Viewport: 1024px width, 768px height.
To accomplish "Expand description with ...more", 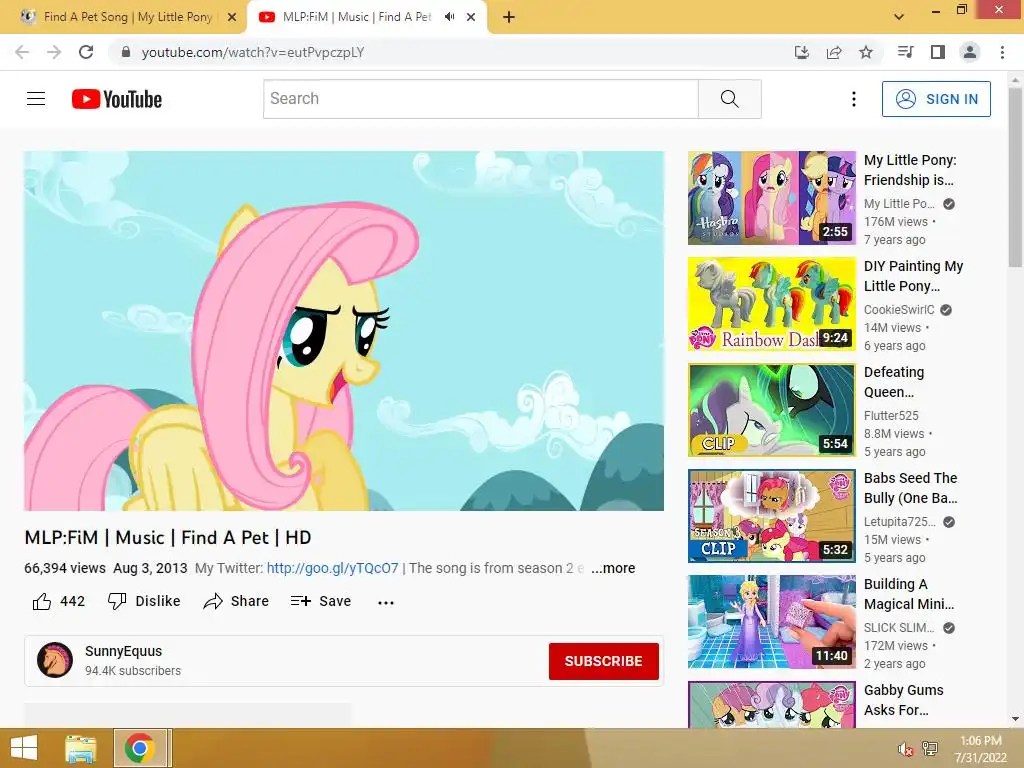I will click(x=613, y=568).
